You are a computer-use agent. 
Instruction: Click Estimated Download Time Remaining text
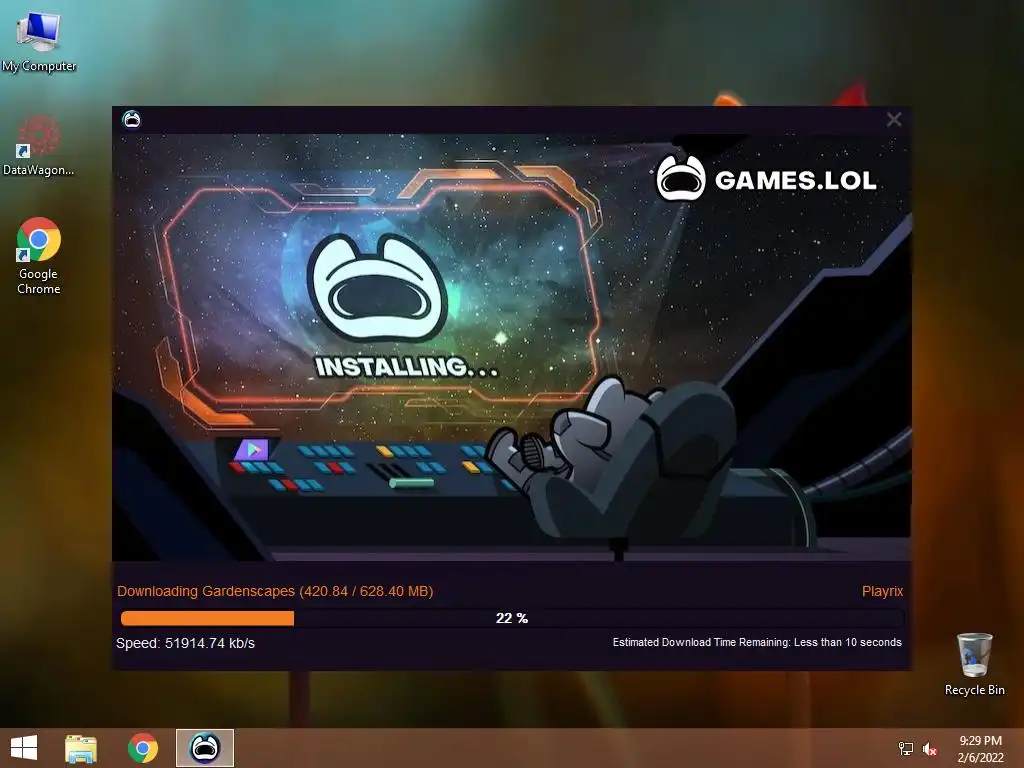pos(757,643)
